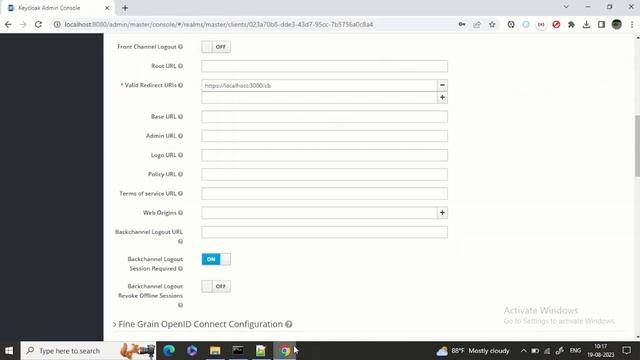Screen dimensions: 640x360
Task: Focus the Policy URL input field
Action: point(324,174)
